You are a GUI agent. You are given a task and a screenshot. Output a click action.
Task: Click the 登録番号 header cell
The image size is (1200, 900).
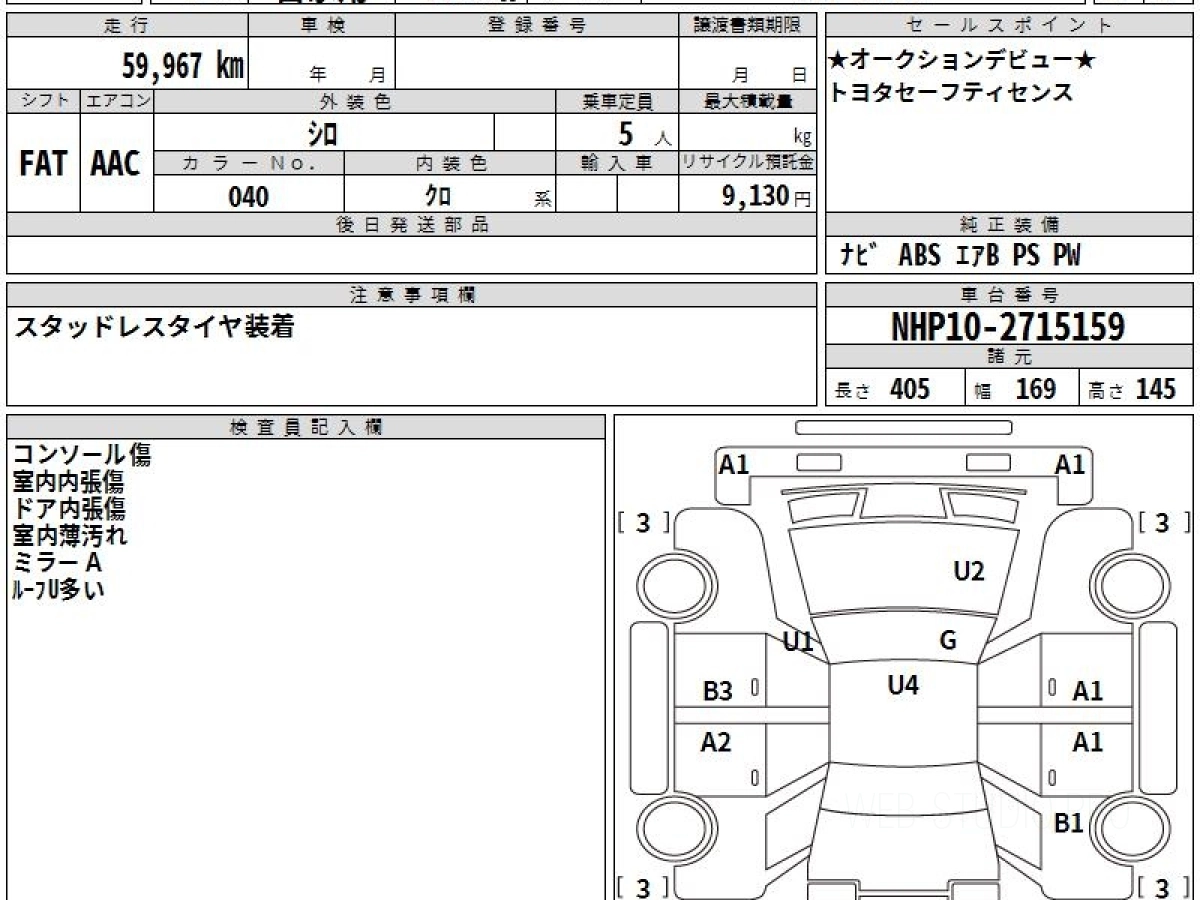coord(537,26)
